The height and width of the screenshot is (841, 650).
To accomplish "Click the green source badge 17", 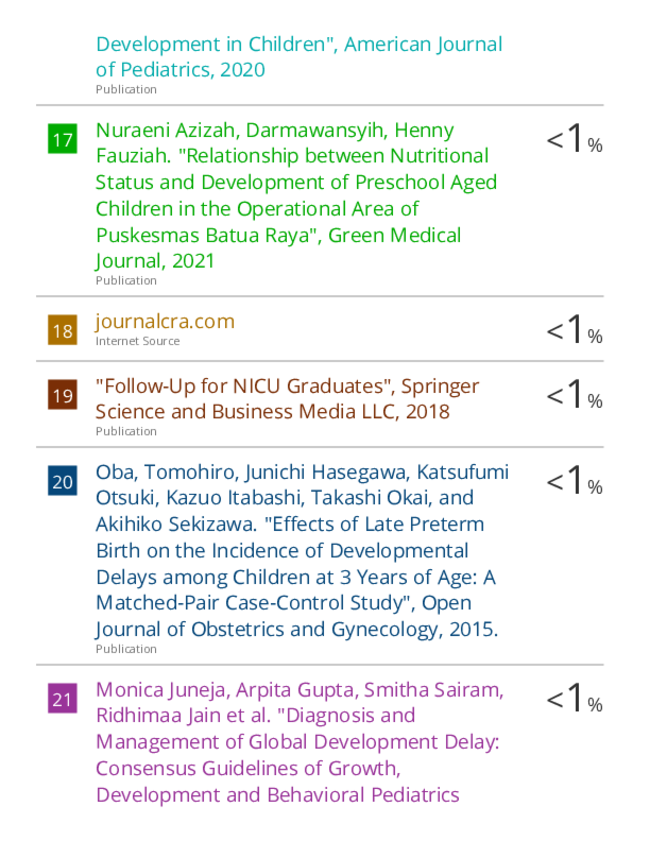I will coord(62,139).
